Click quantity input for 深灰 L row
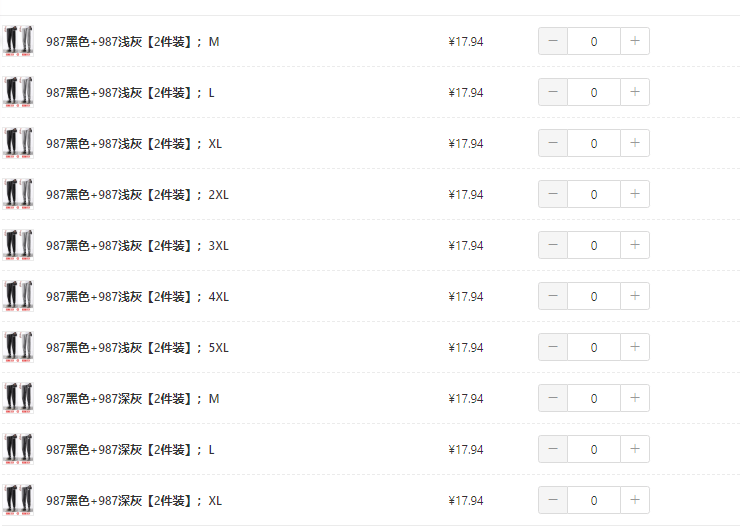 pyautogui.click(x=594, y=449)
